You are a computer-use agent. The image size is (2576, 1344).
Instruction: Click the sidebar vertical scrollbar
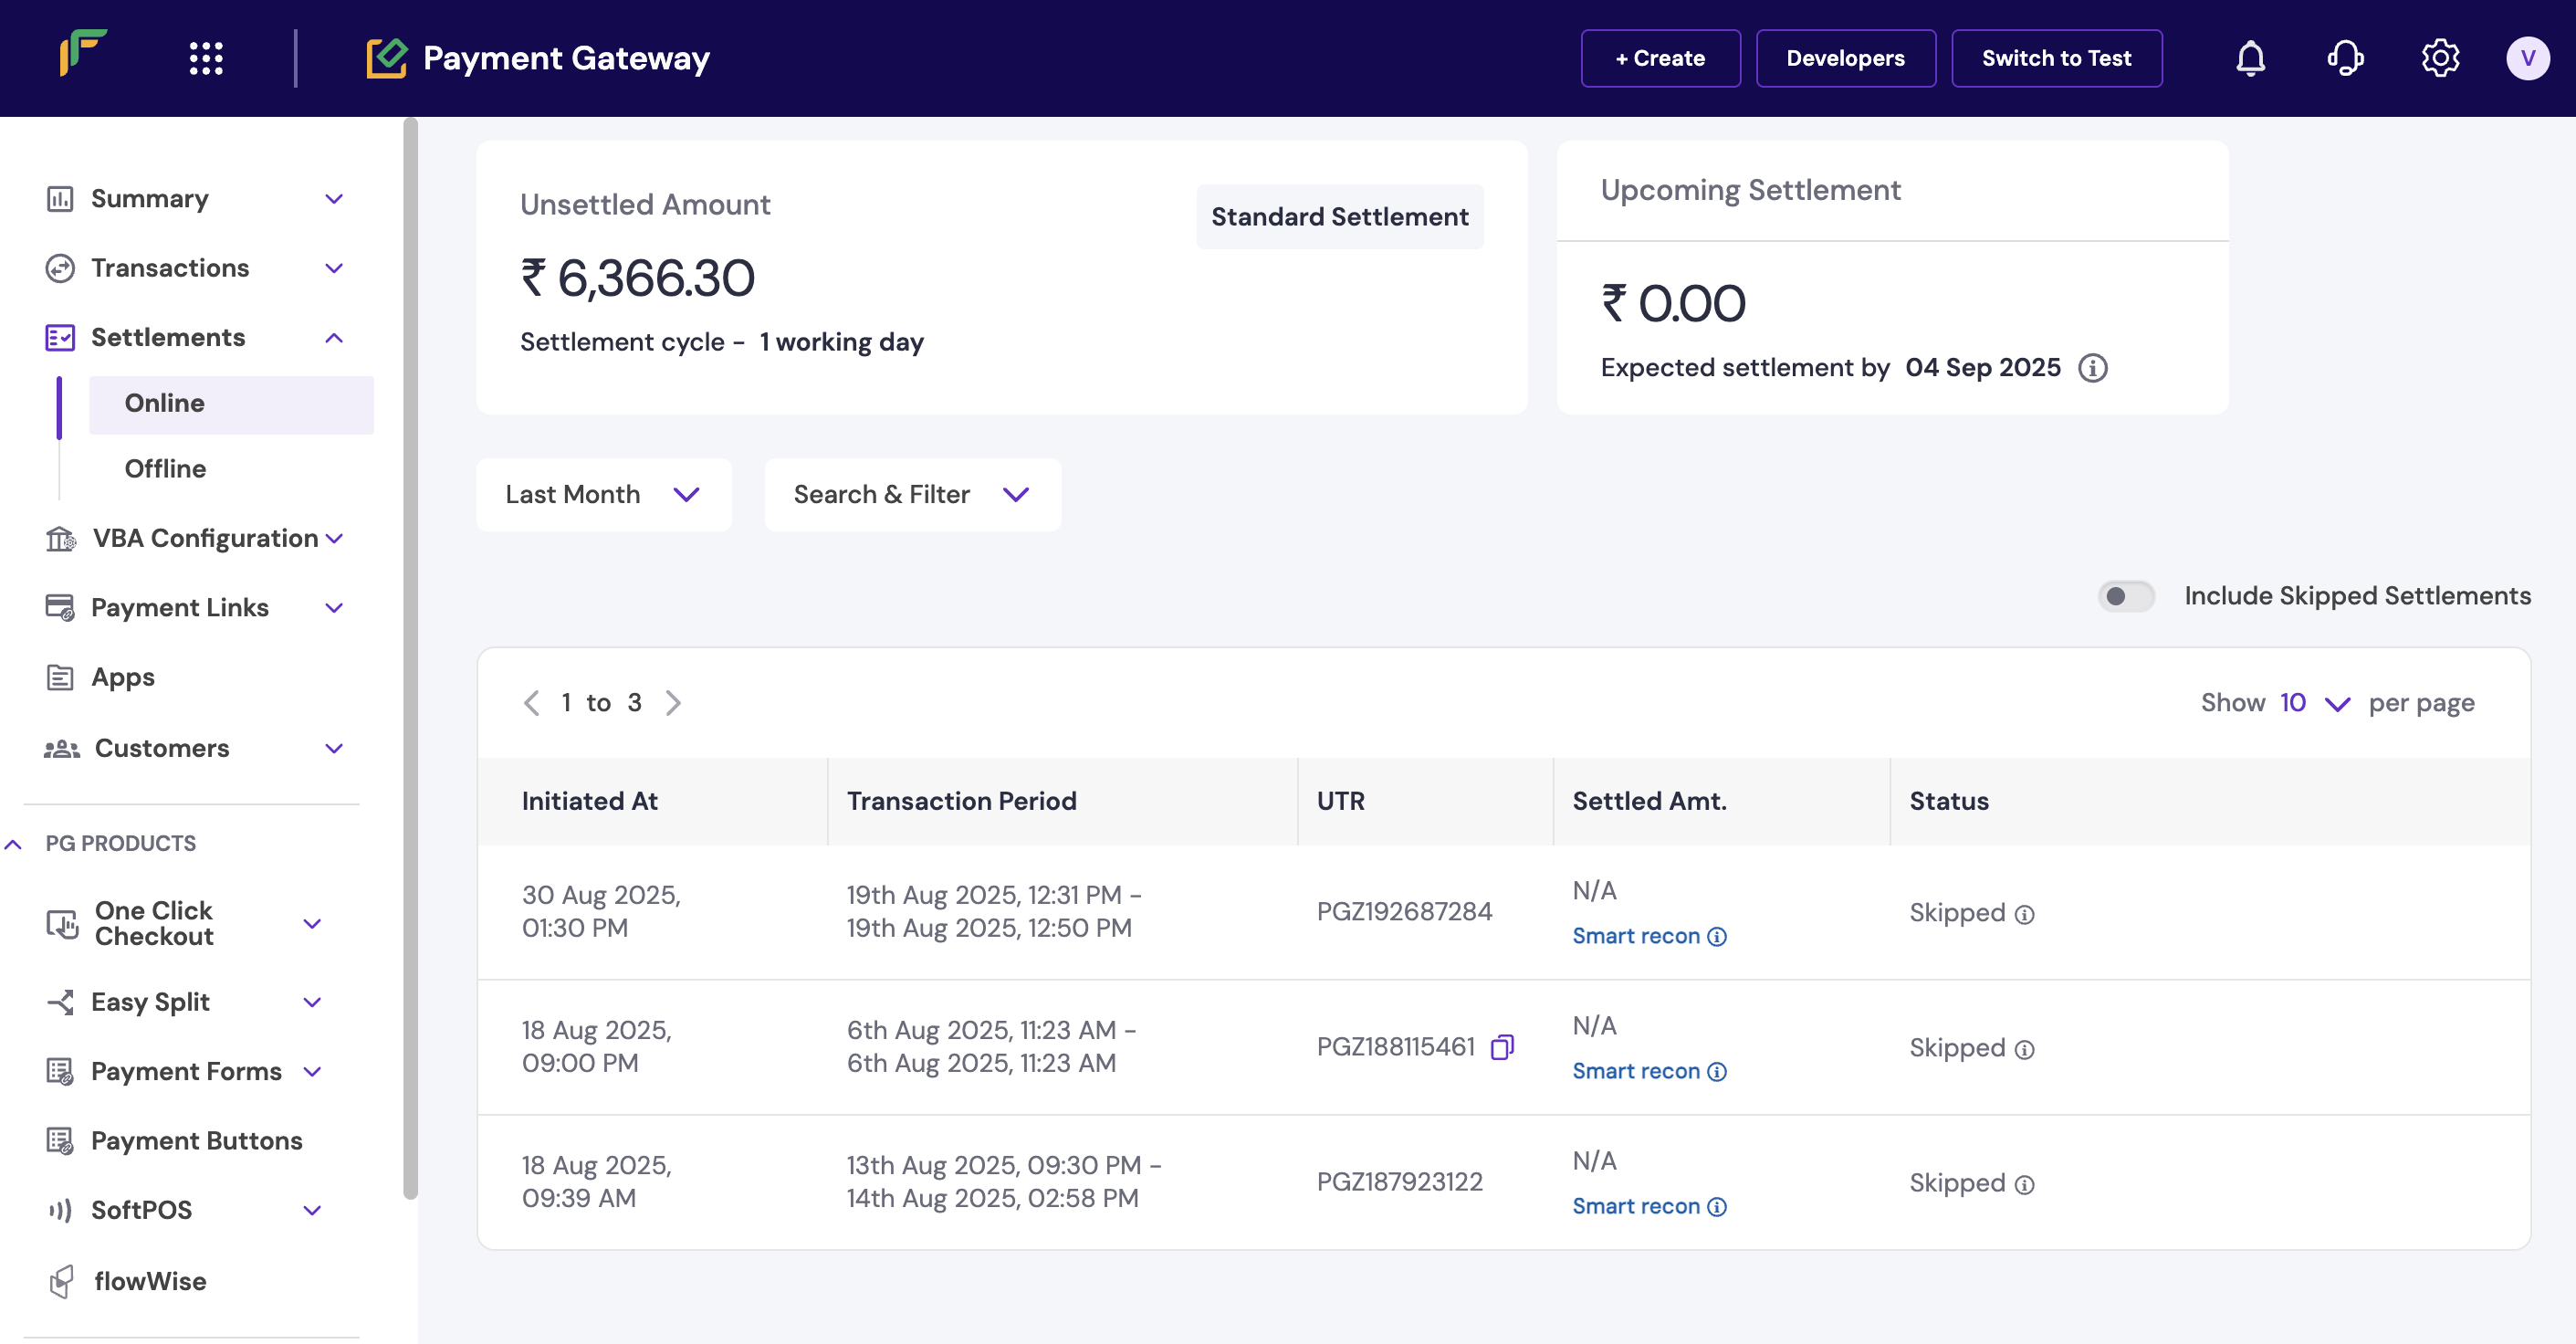coord(410,660)
